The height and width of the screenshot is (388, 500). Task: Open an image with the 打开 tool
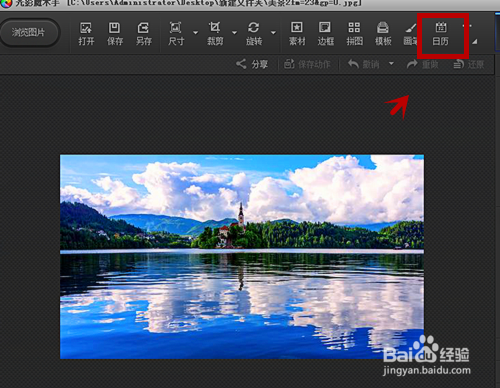pyautogui.click(x=86, y=33)
